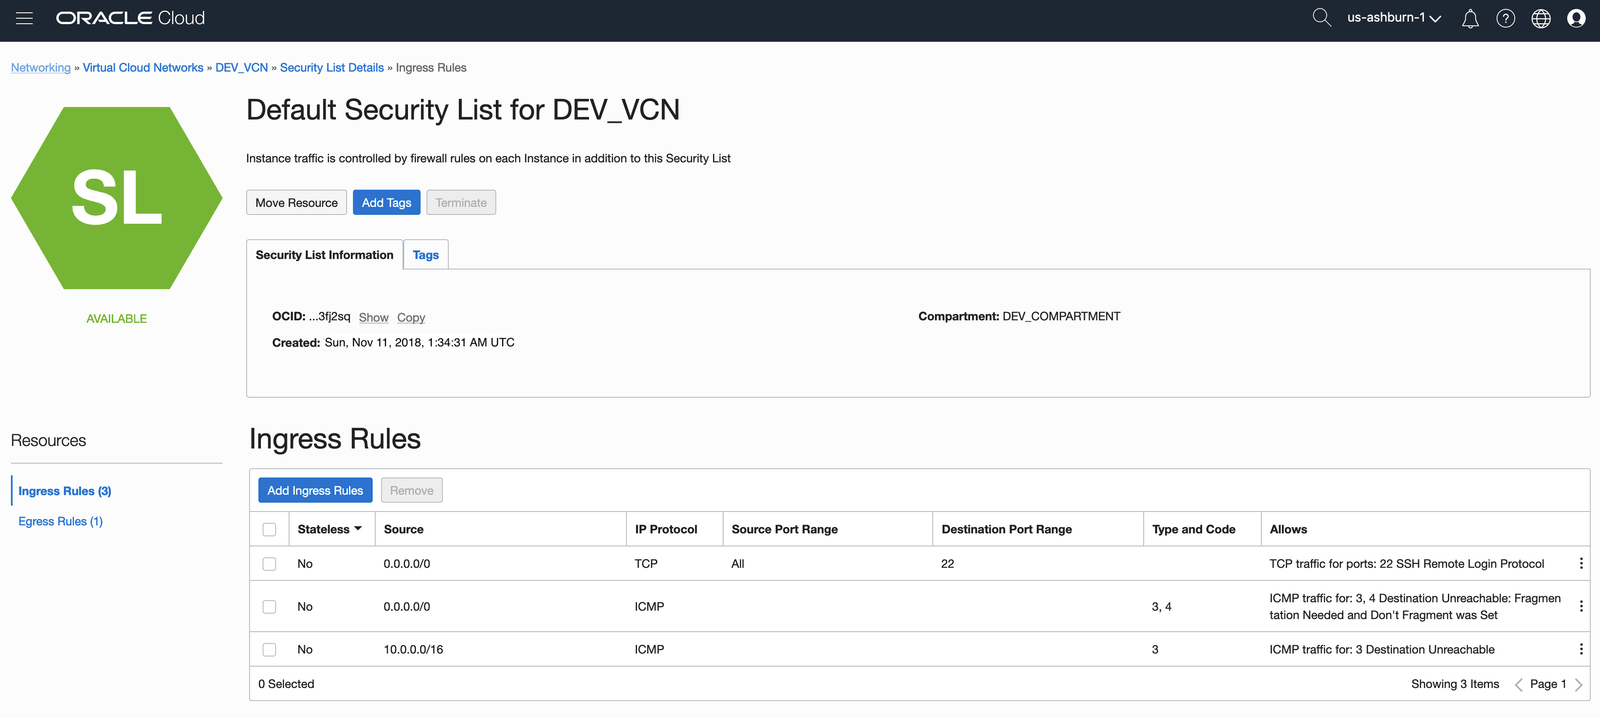
Task: Open the help question mark icon
Action: tap(1505, 19)
